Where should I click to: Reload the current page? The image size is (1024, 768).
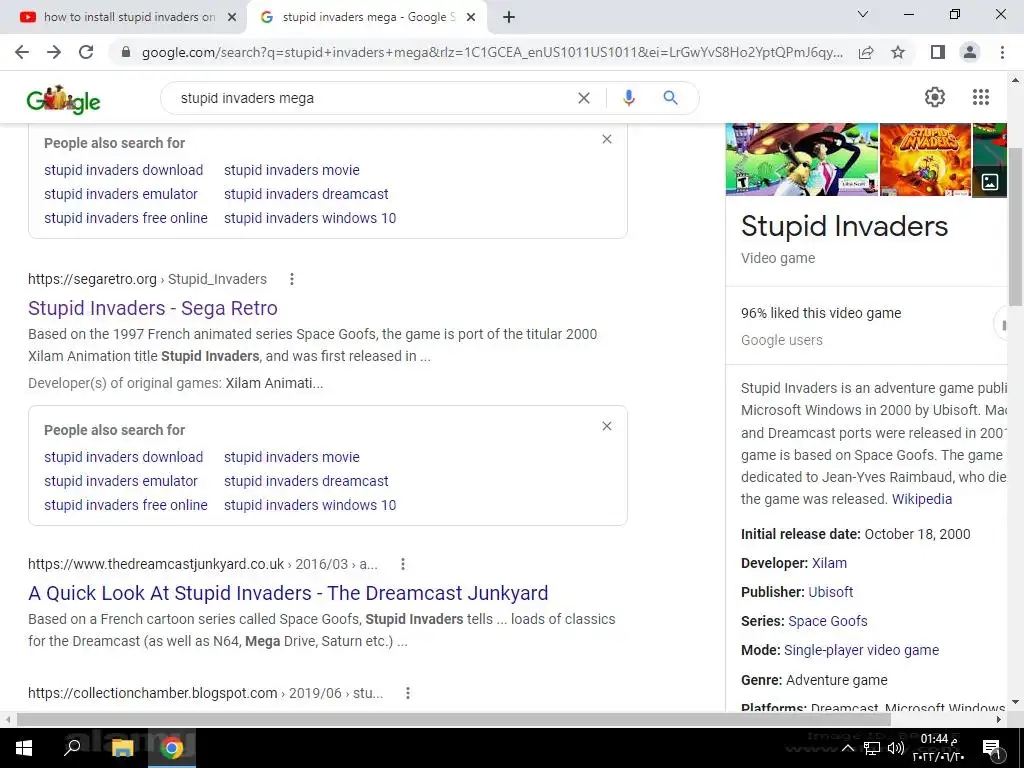[x=86, y=52]
